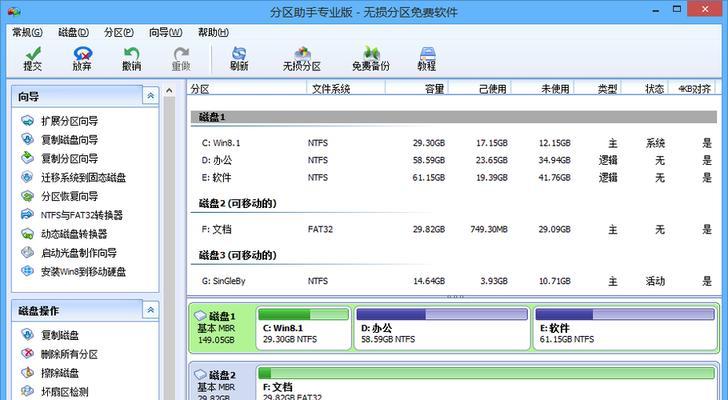Start 迁移系统到固态磁盘 wizard
The width and height of the screenshot is (728, 400).
[73, 177]
